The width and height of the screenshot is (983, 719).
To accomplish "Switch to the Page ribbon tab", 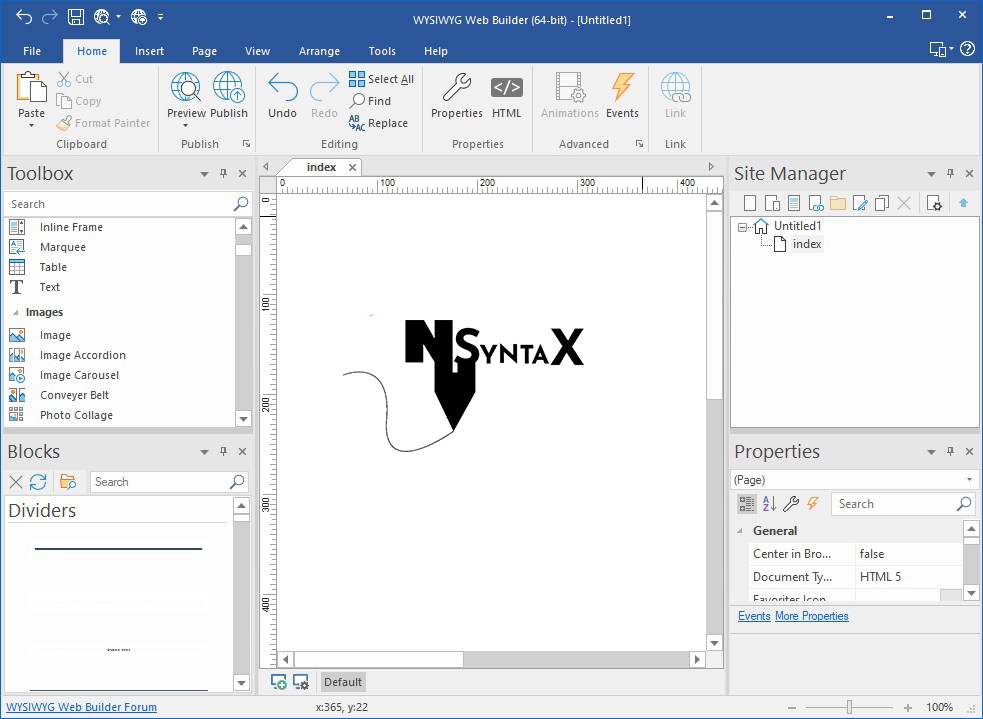I will point(204,51).
